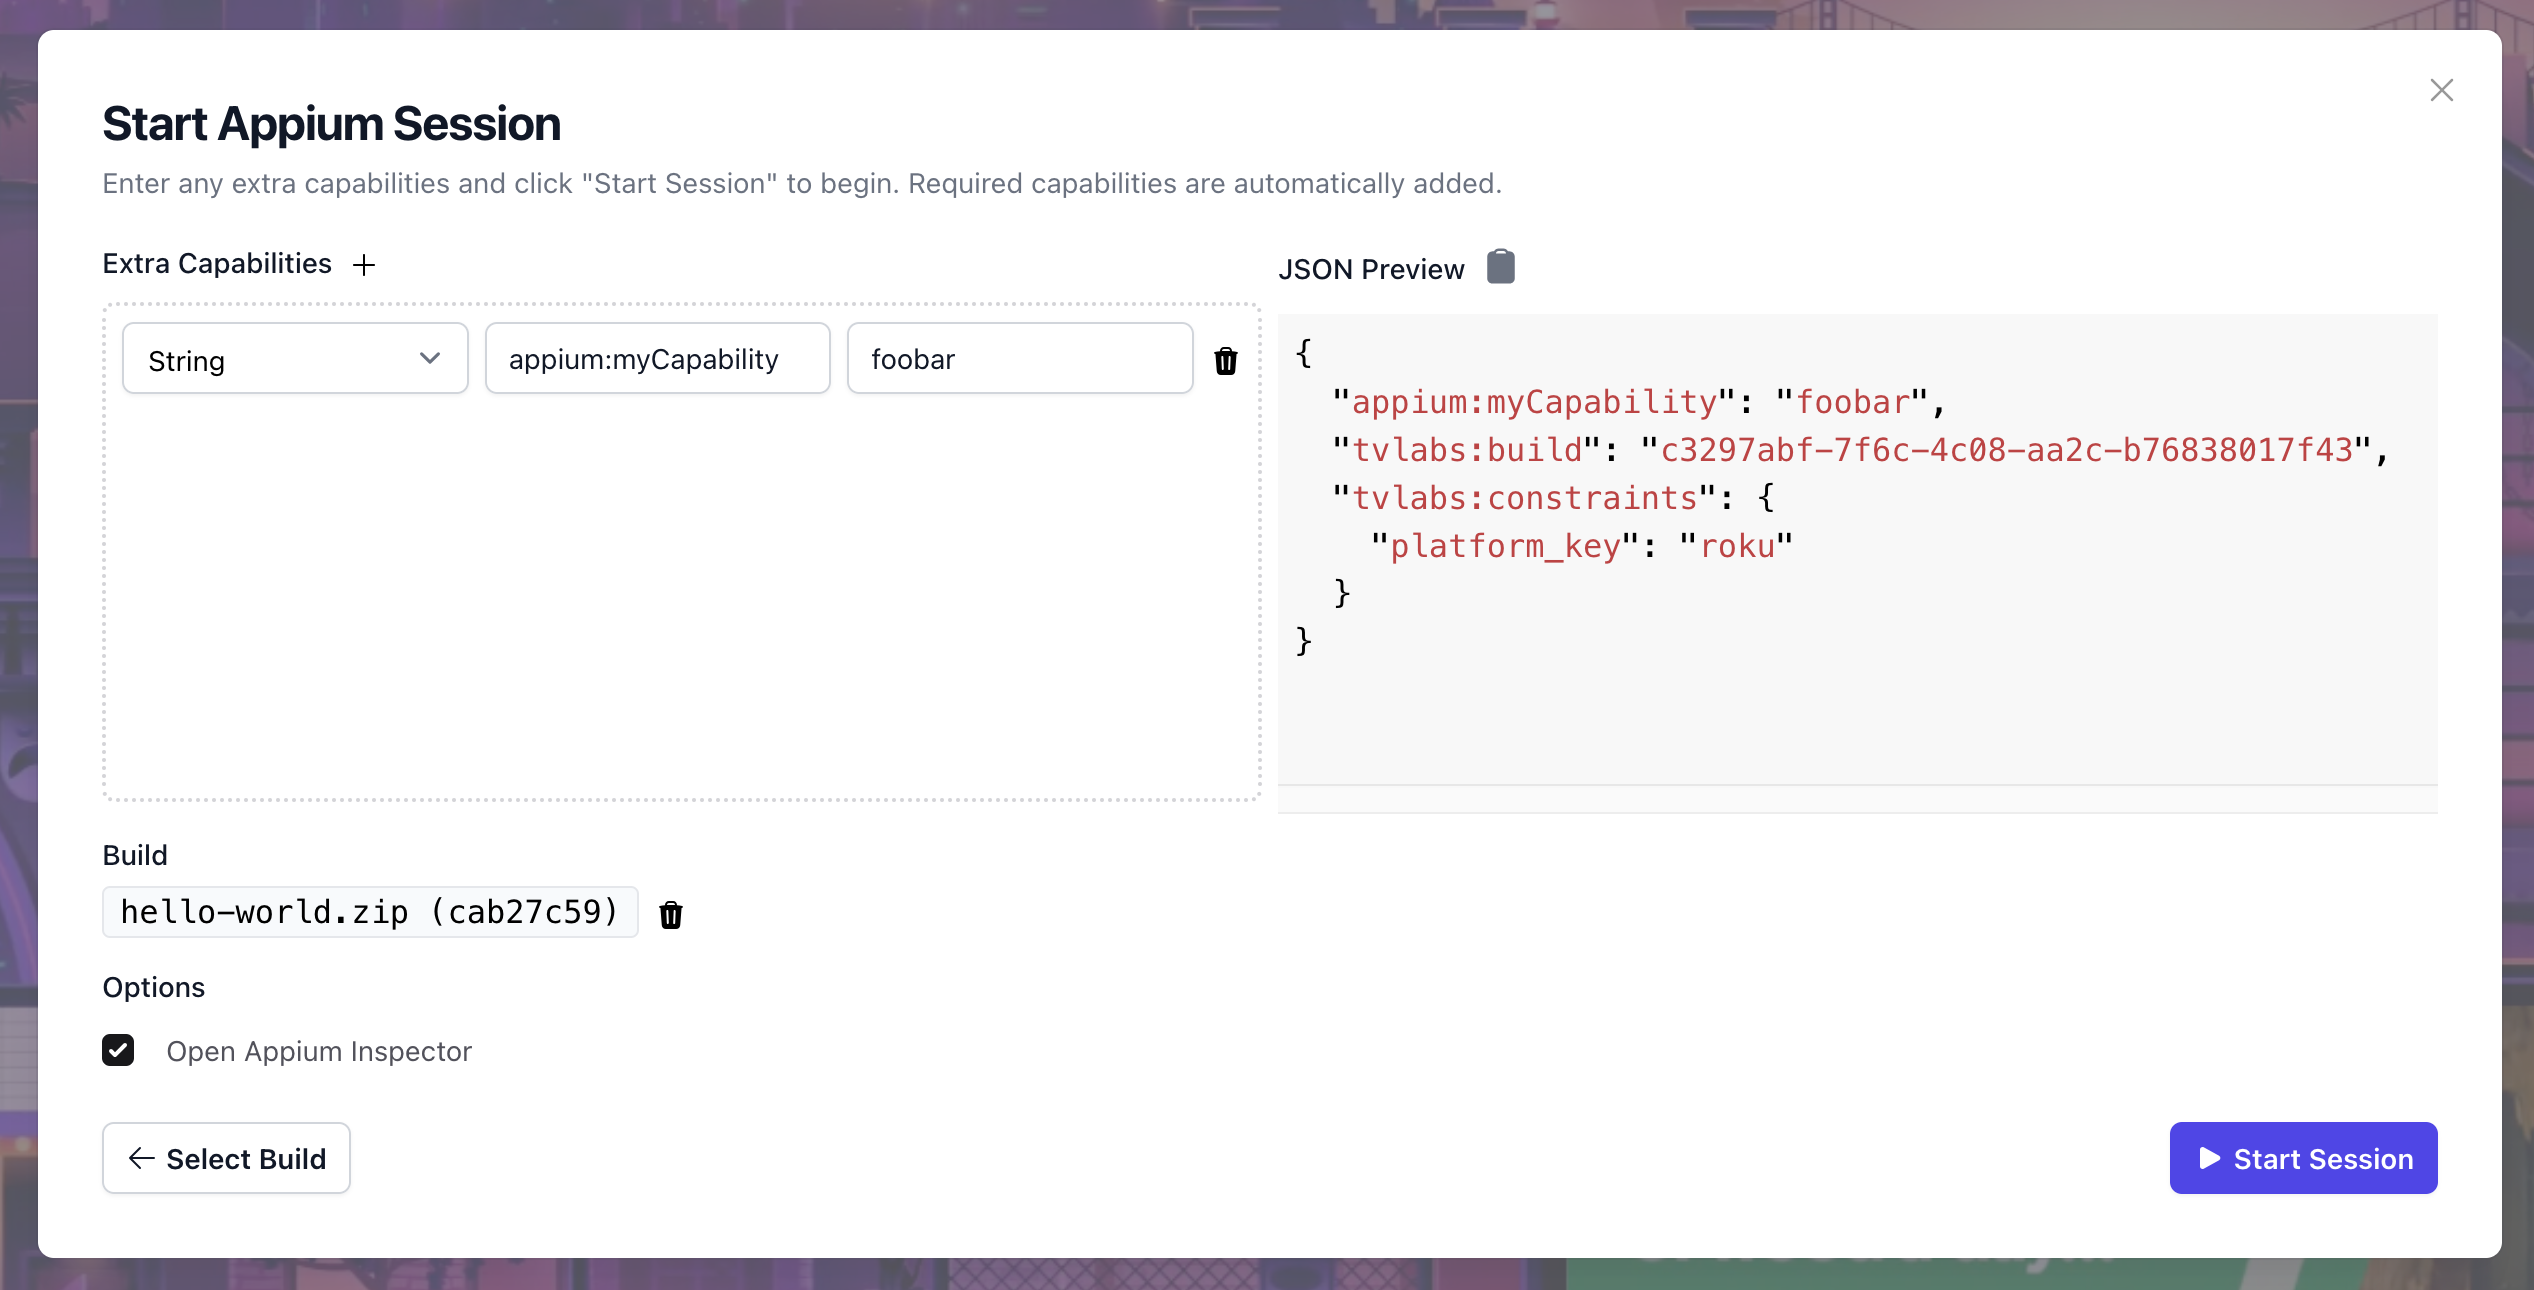This screenshot has height=1290, width=2534.
Task: Click the hello-world.zip build name chip
Action: pyautogui.click(x=370, y=912)
